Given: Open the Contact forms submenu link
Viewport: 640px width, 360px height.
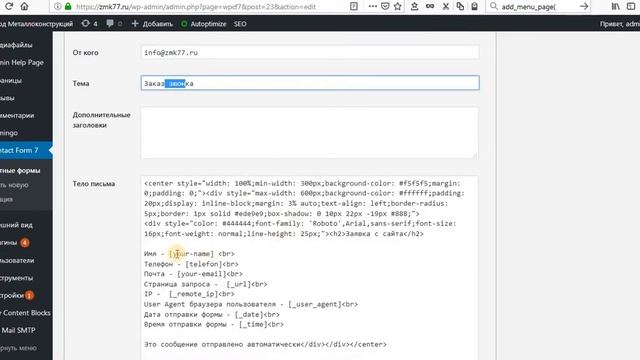Looking at the screenshot, I should click(x=20, y=171).
